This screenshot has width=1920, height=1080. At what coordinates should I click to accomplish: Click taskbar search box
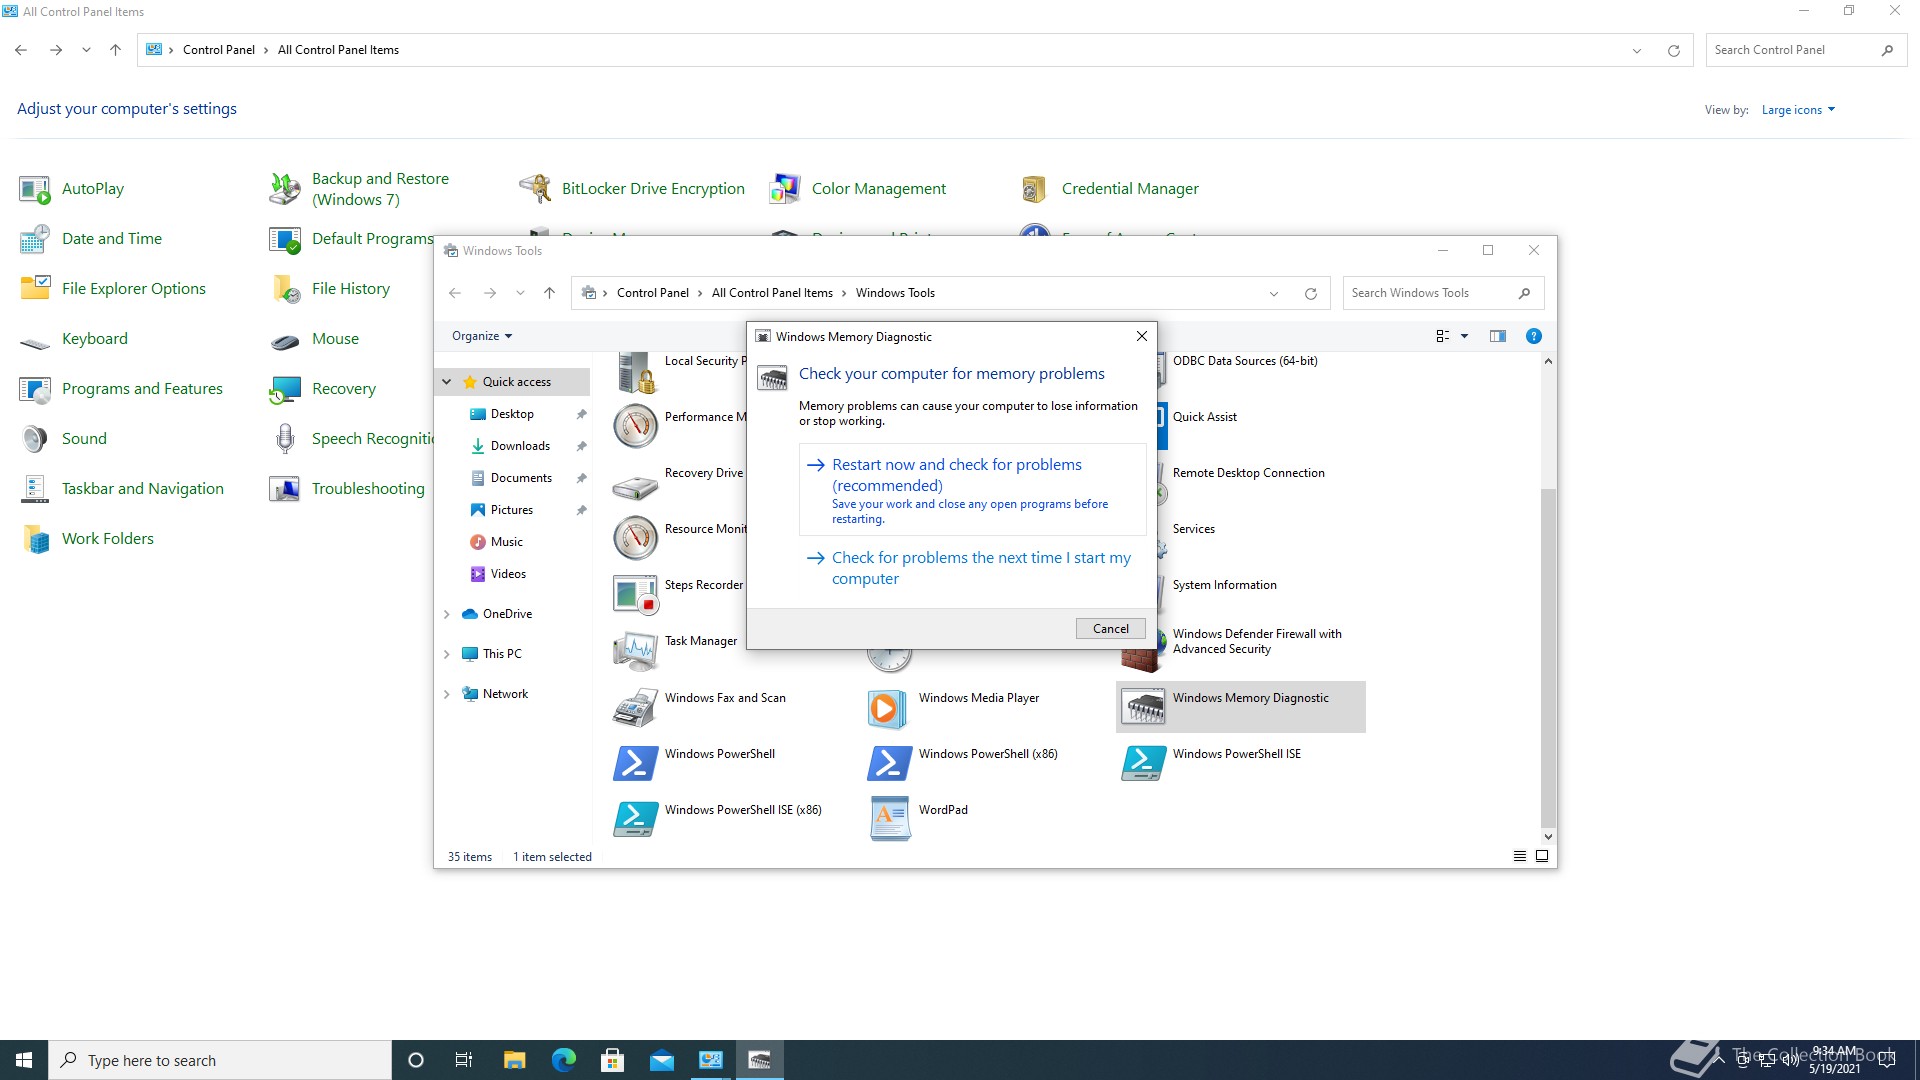(x=220, y=1060)
